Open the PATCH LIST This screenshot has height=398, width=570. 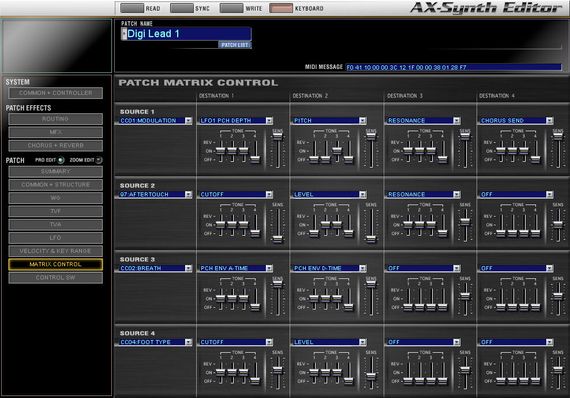coord(235,45)
